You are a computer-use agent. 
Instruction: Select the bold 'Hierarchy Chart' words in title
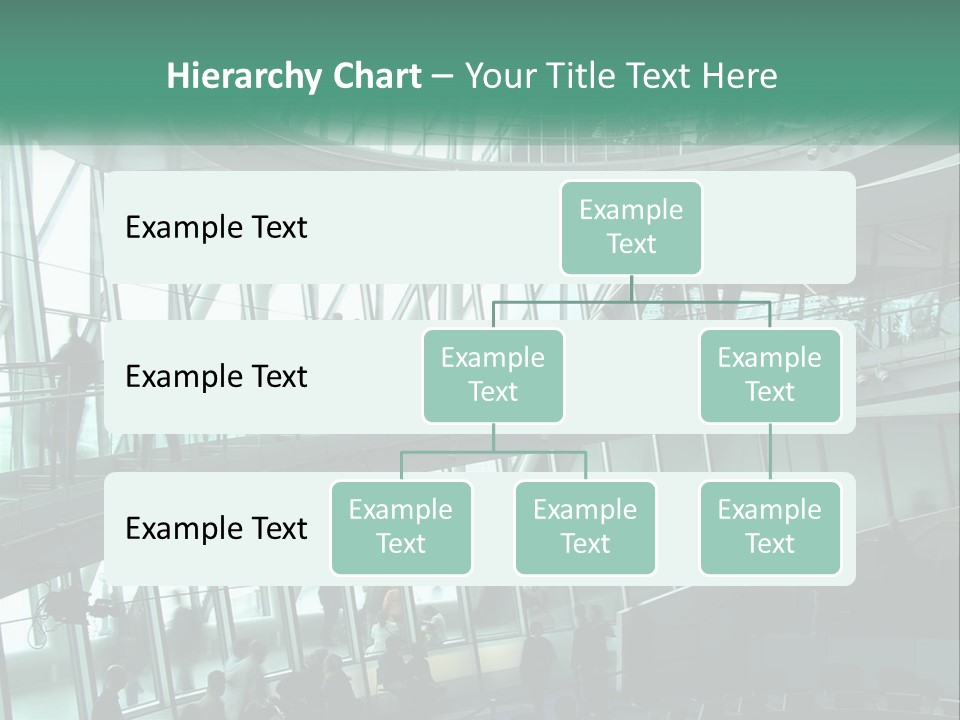[x=294, y=76]
